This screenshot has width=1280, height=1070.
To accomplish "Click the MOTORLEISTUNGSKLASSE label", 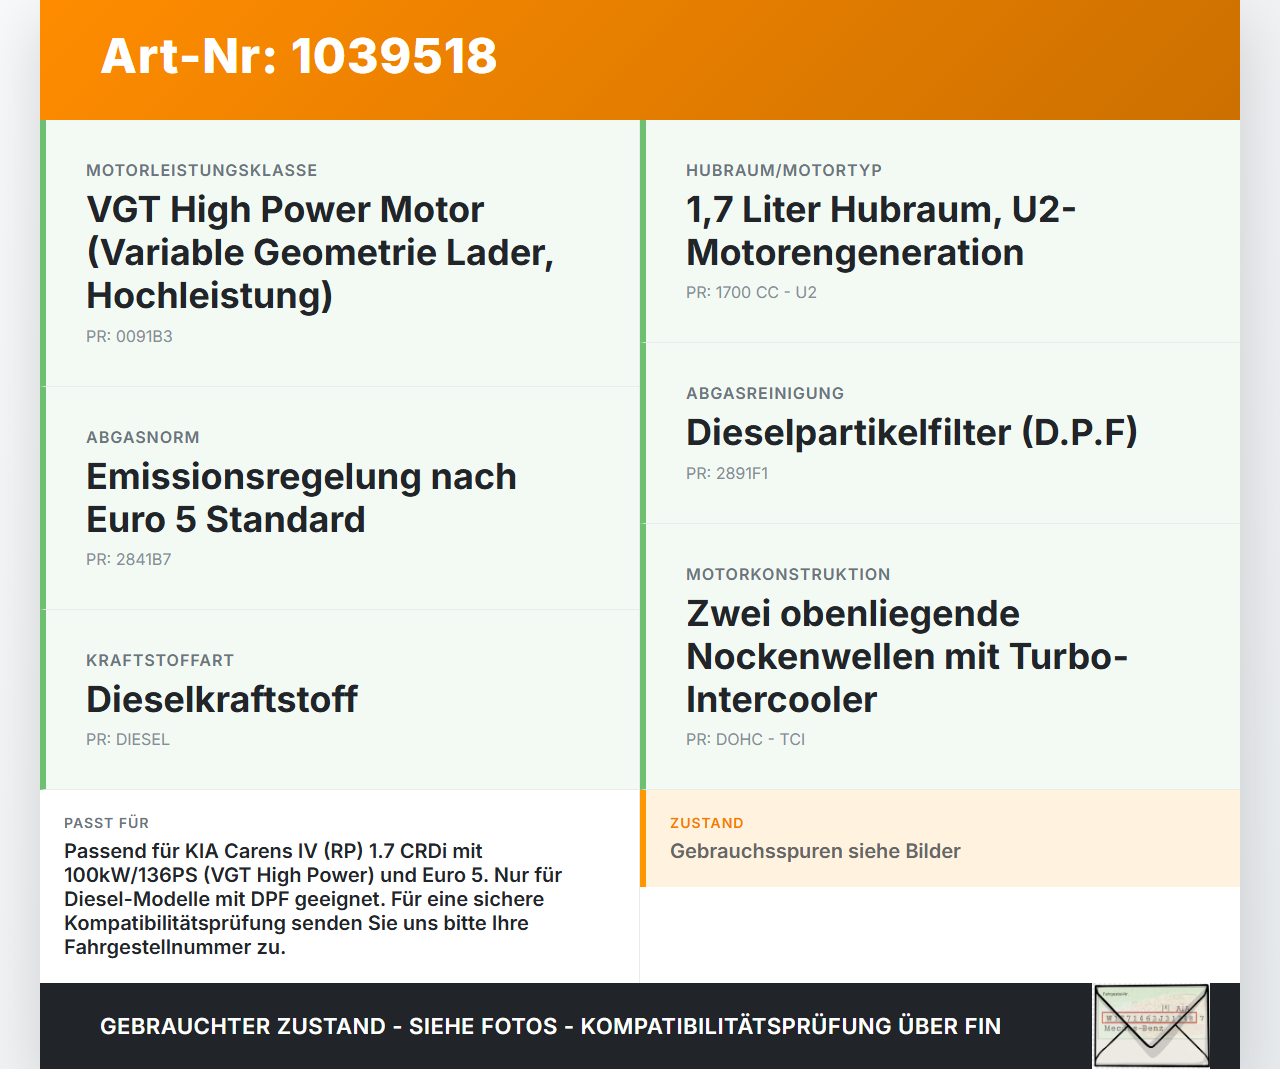I will (202, 170).
